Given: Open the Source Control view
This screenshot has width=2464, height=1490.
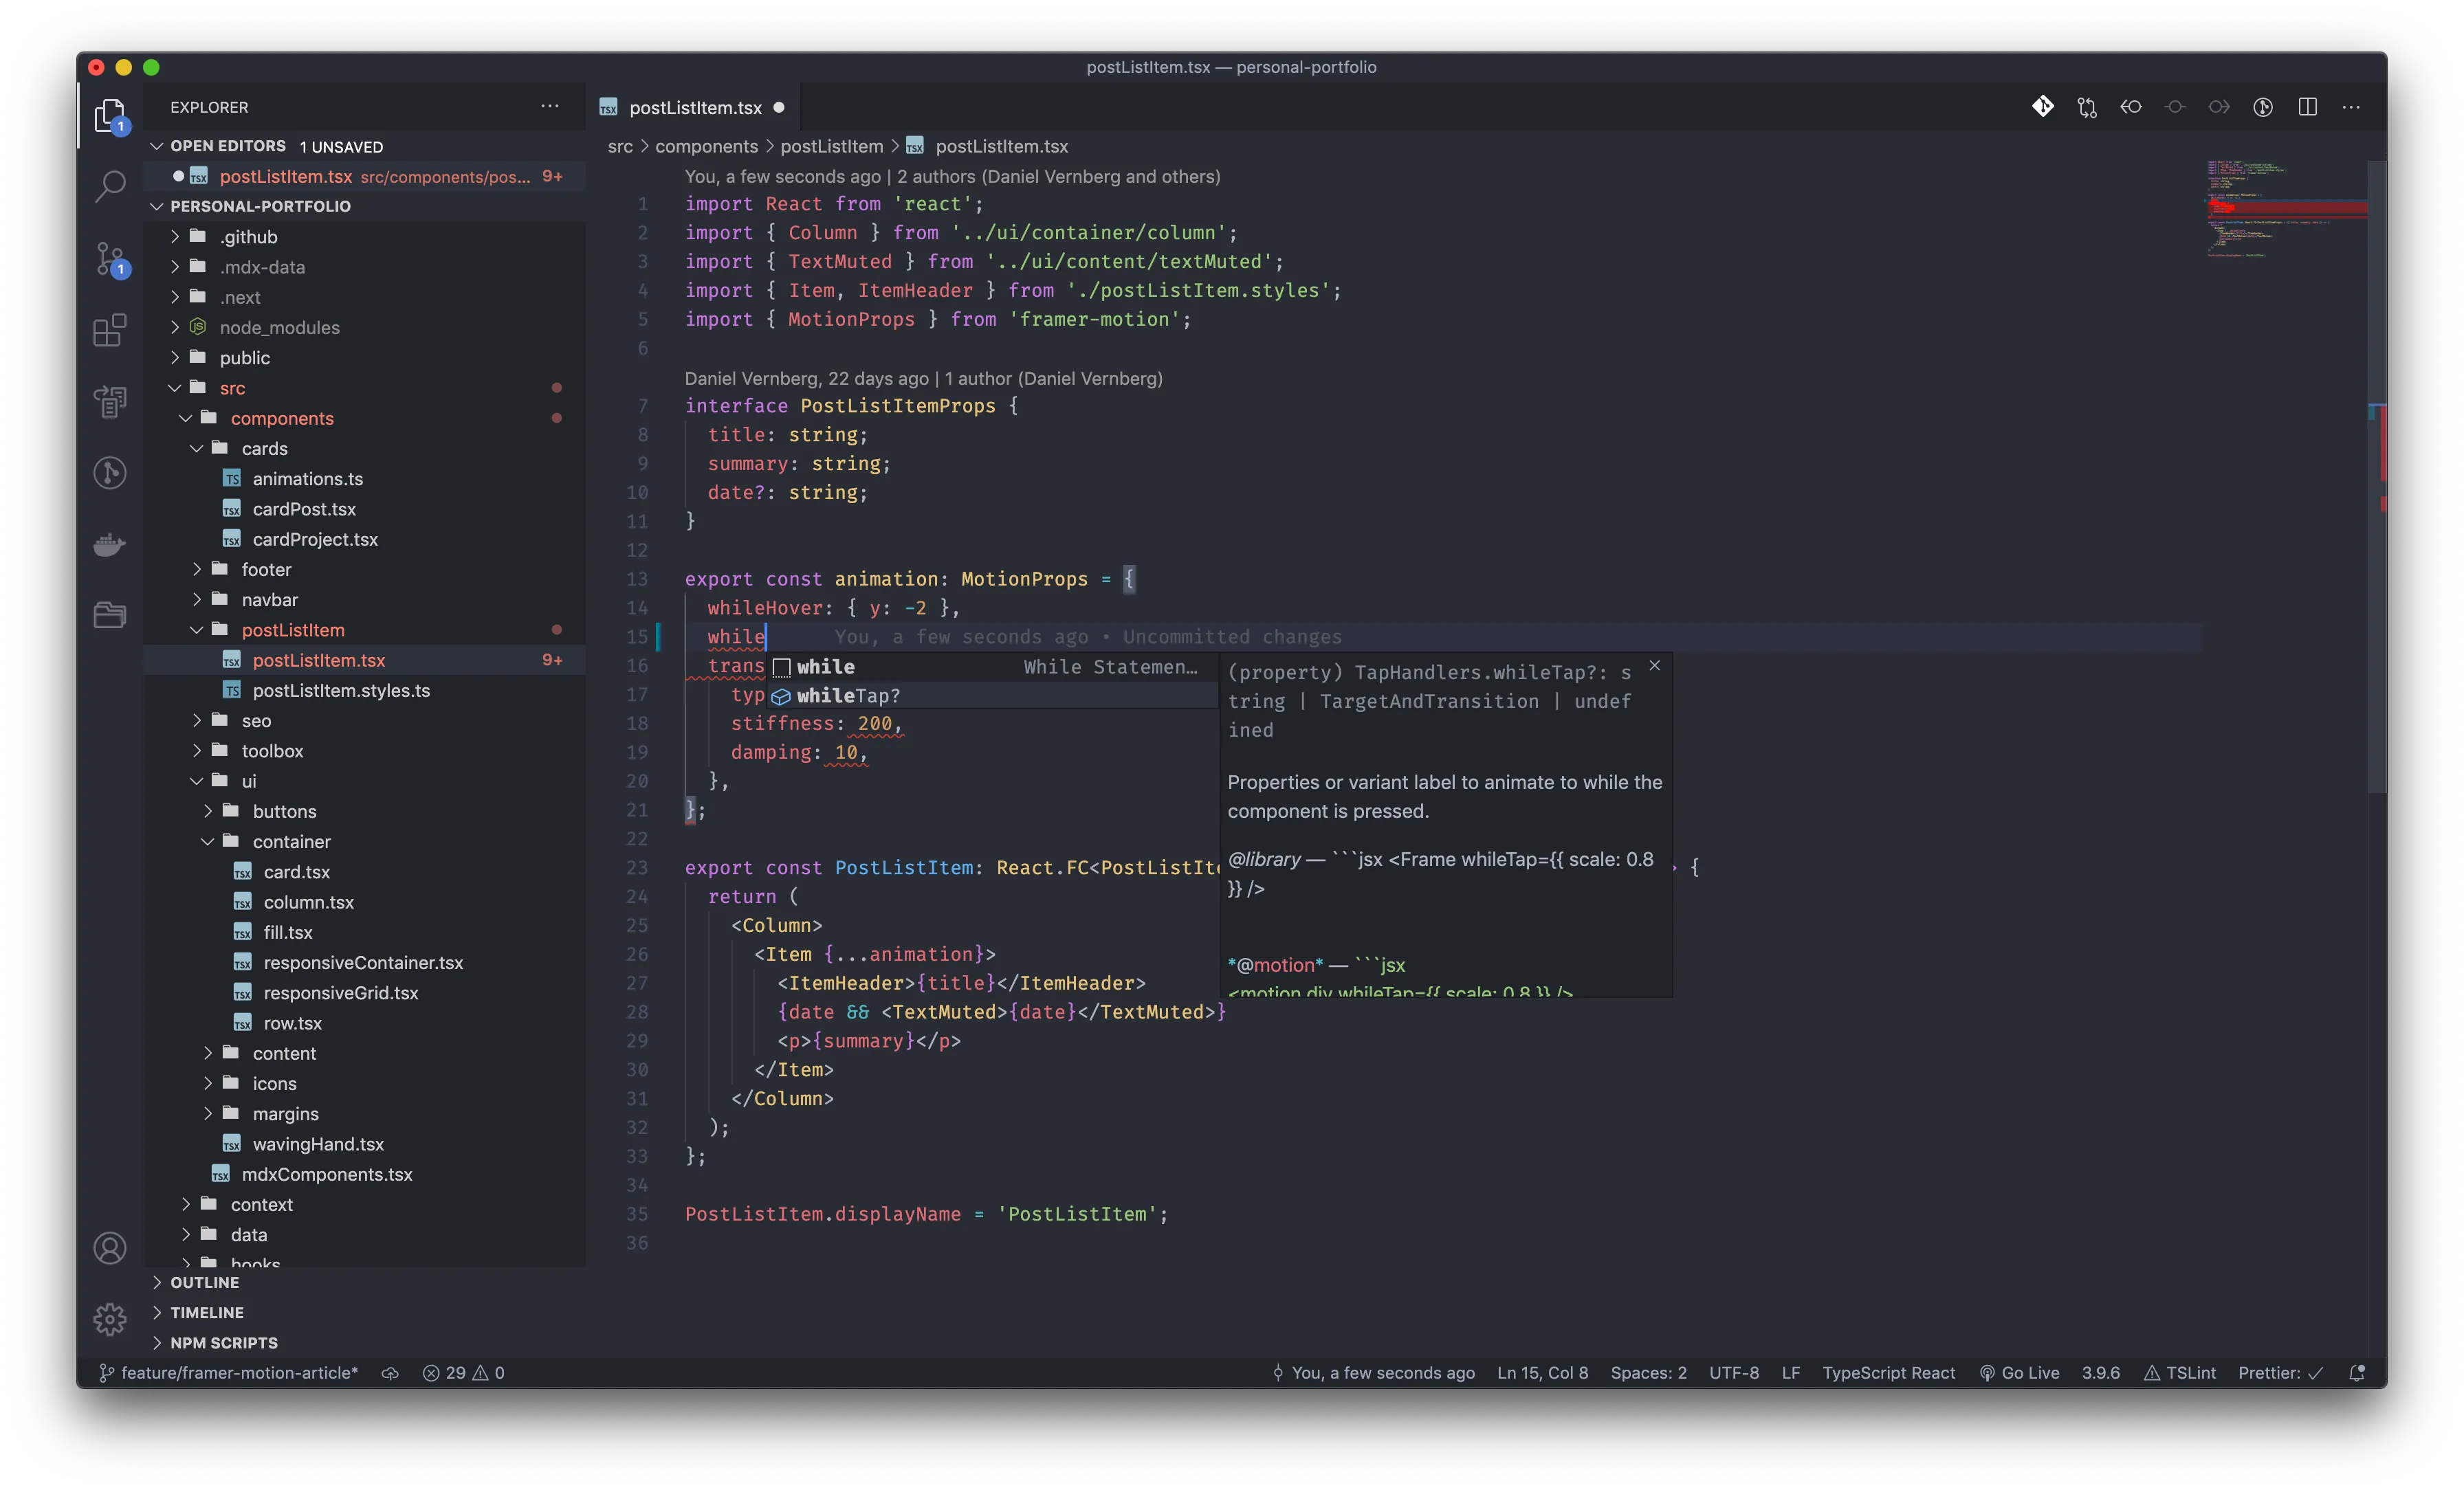Looking at the screenshot, I should tap(109, 259).
